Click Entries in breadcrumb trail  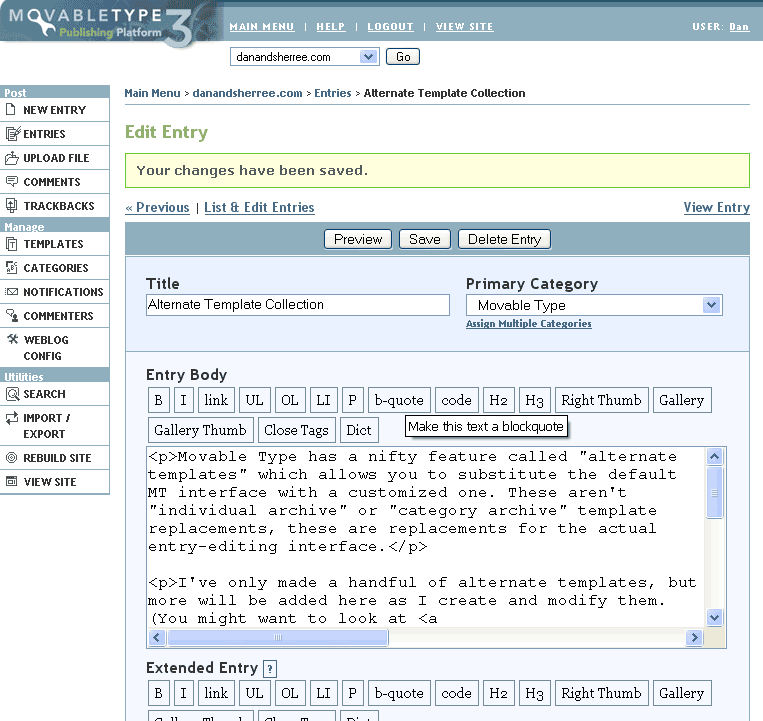point(332,93)
